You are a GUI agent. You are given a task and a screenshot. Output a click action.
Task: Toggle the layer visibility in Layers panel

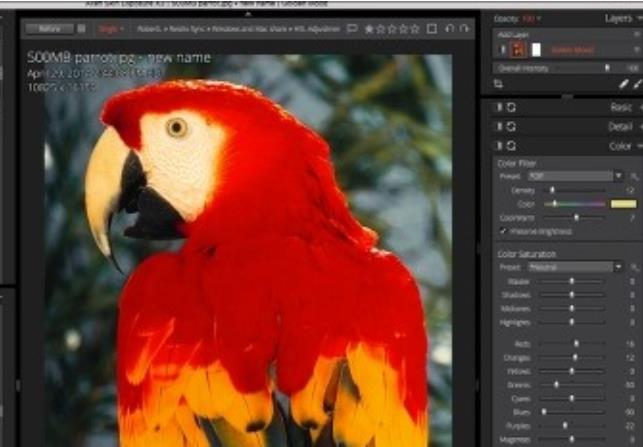[x=502, y=50]
